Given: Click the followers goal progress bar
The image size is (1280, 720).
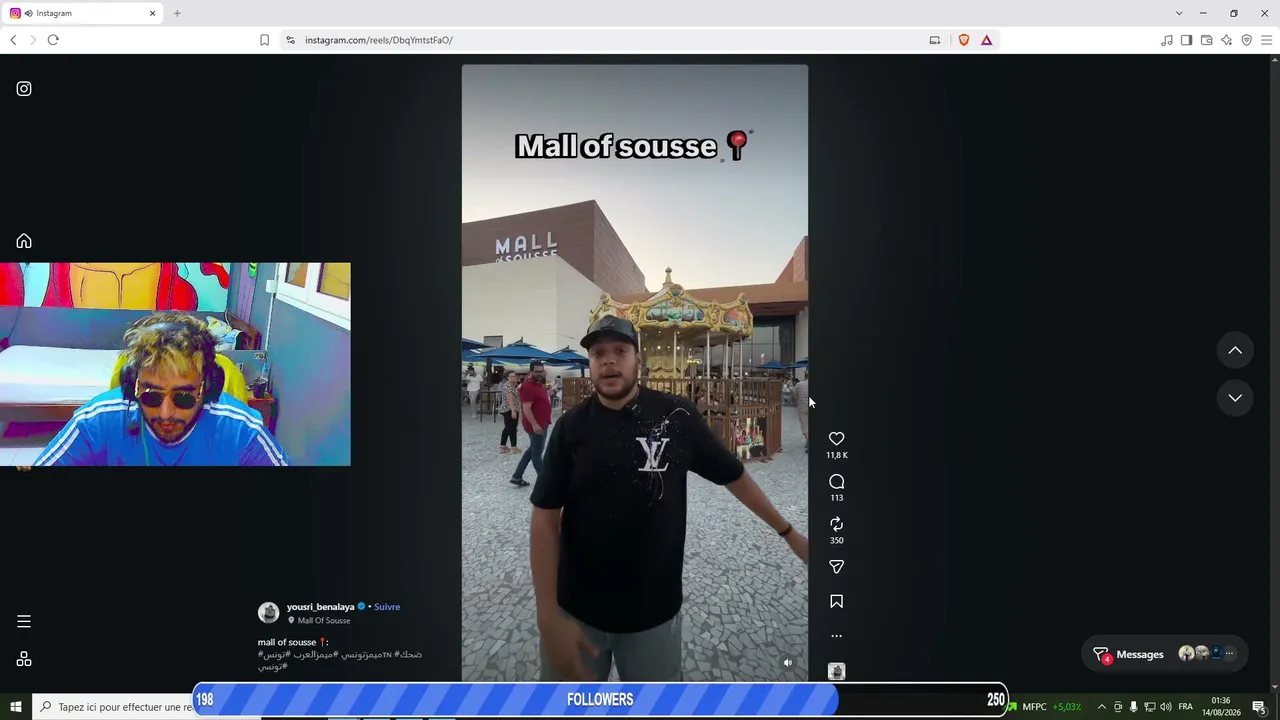Looking at the screenshot, I should pyautogui.click(x=600, y=700).
